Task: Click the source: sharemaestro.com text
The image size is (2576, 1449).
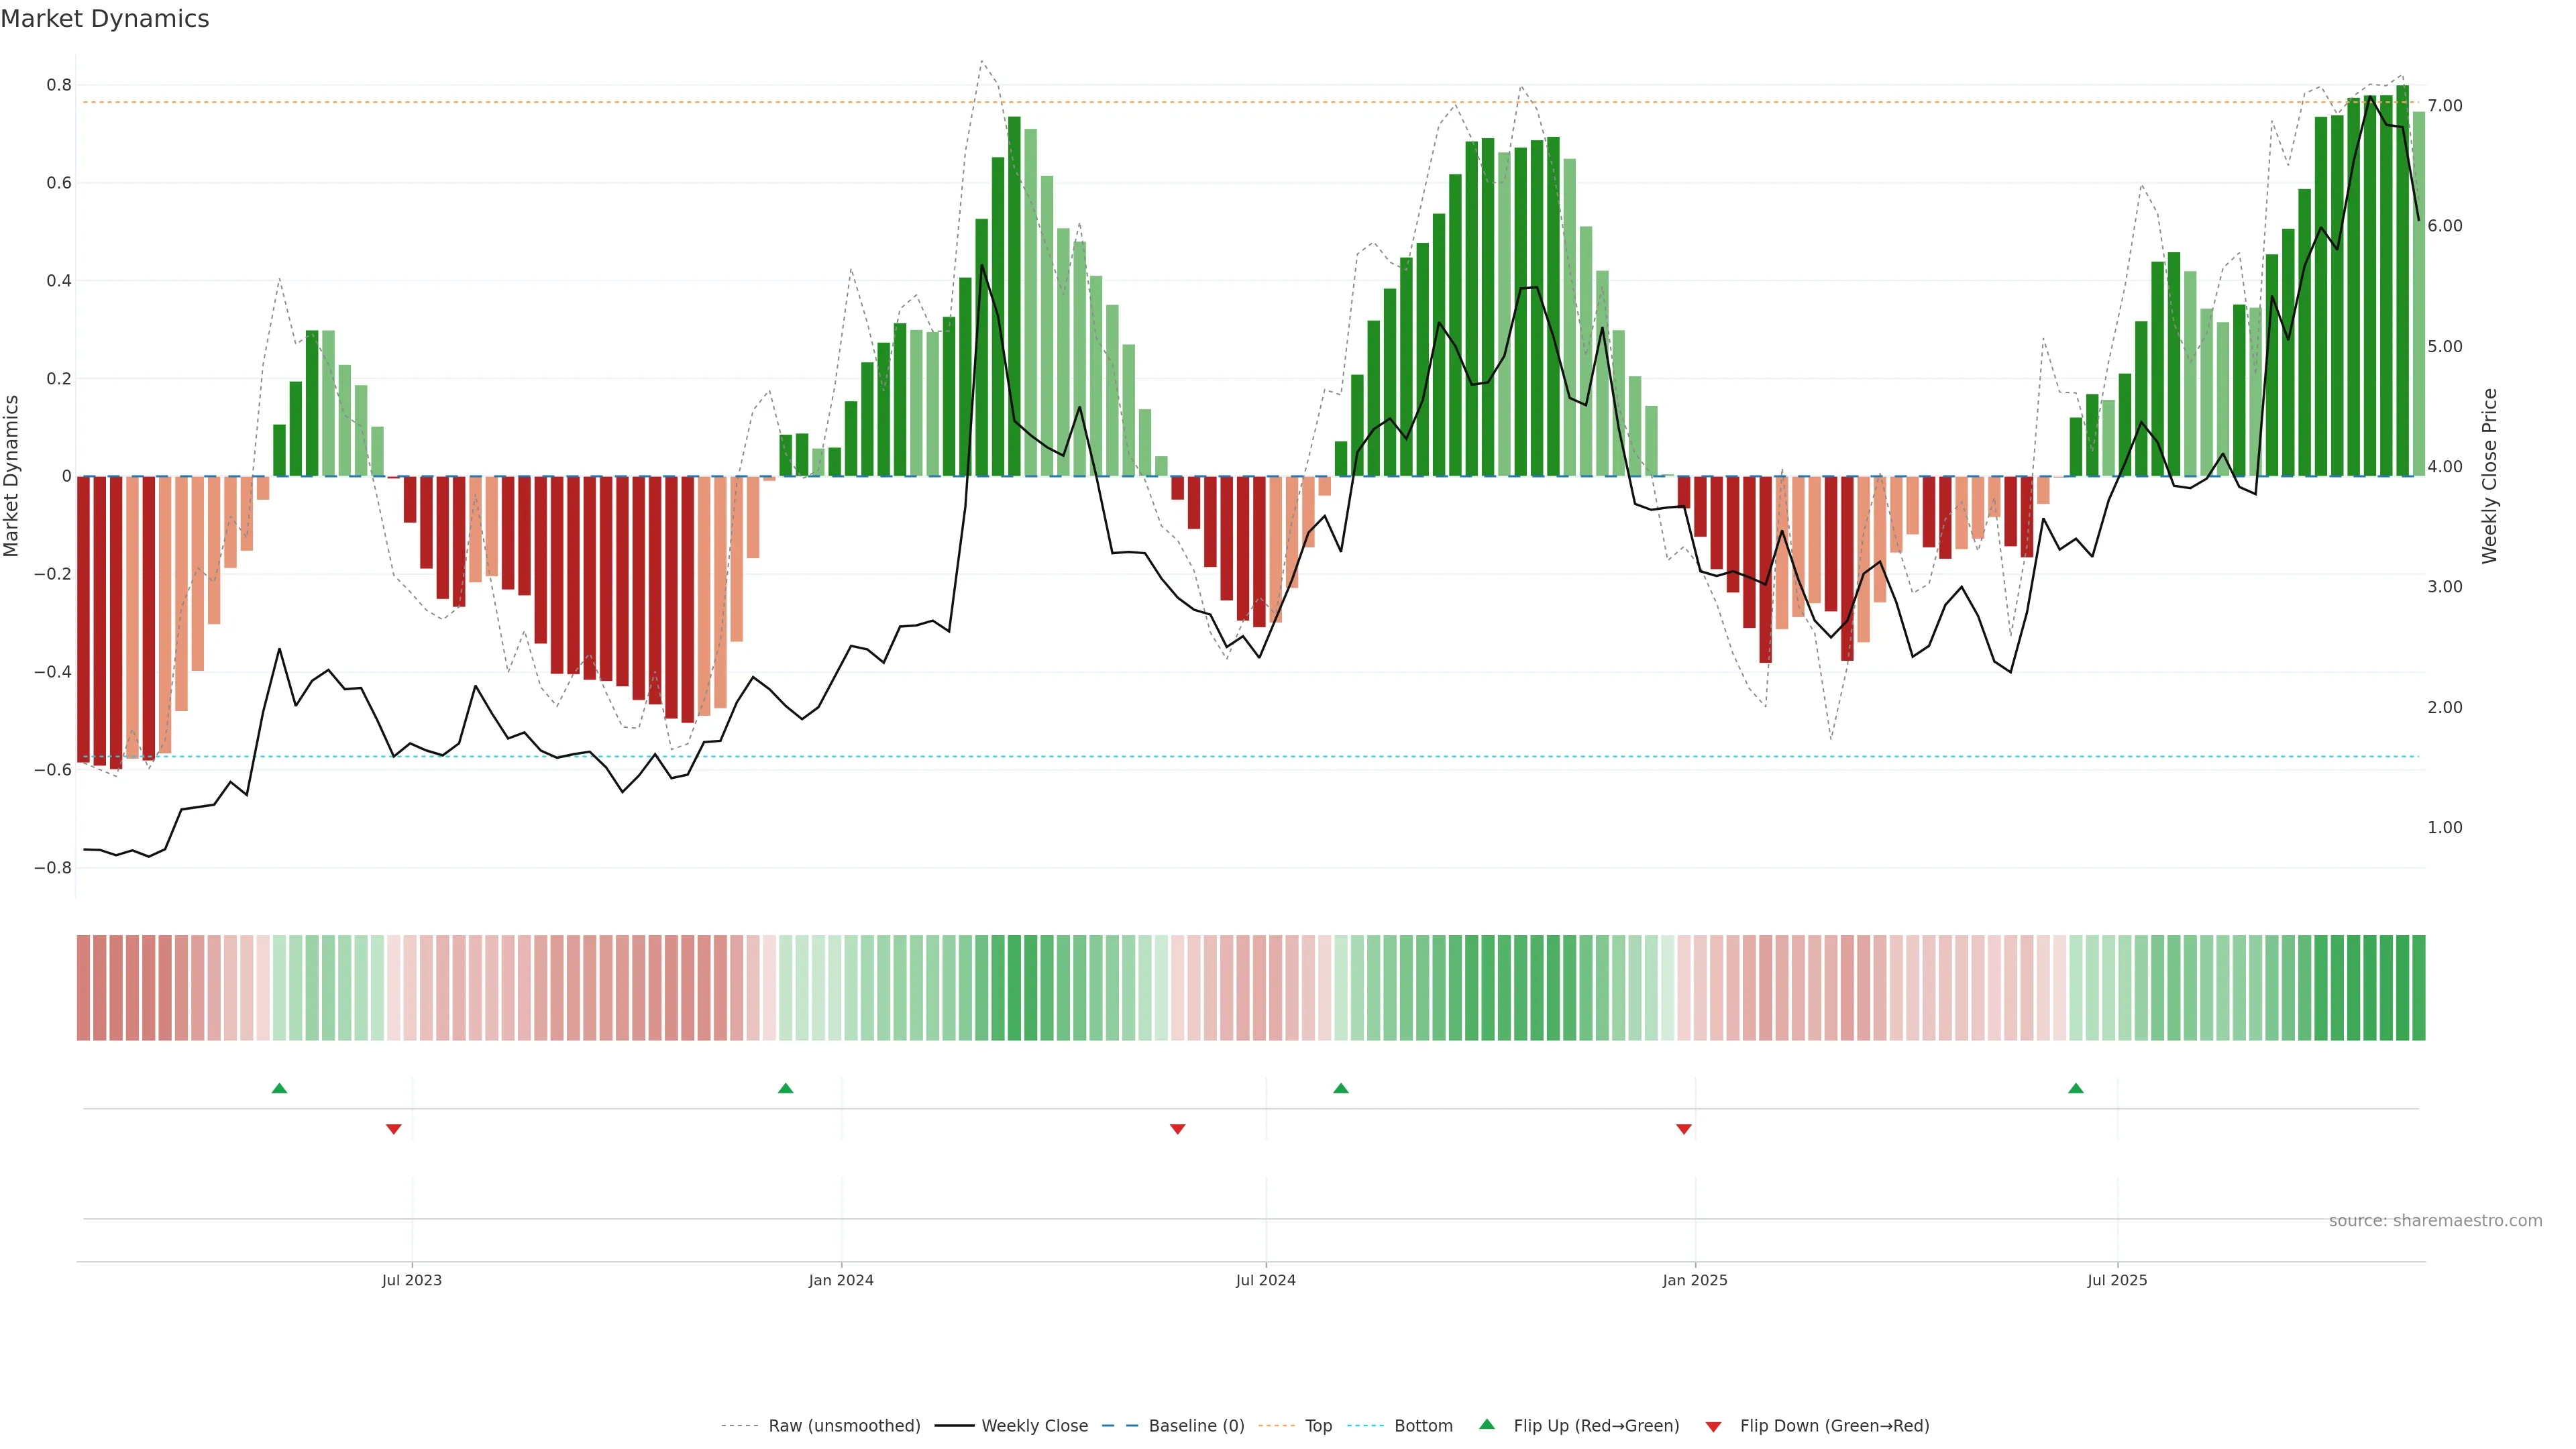Action: [x=2435, y=1221]
